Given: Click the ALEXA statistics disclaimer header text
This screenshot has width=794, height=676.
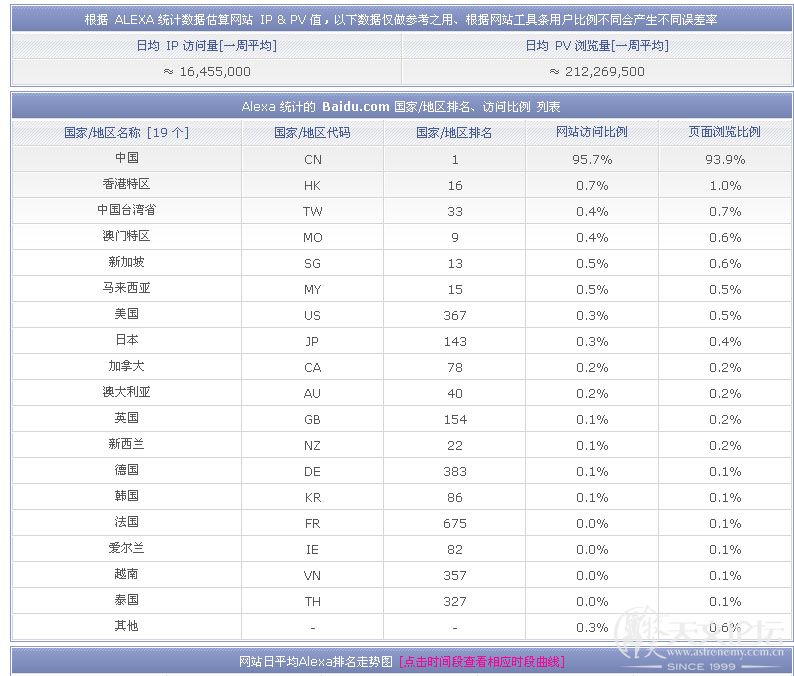Looking at the screenshot, I should tap(401, 20).
